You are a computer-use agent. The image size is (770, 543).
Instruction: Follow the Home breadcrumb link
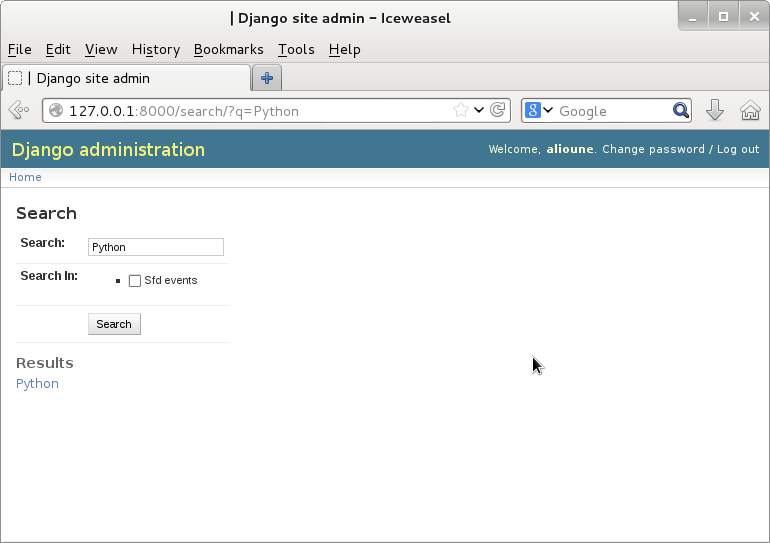[x=25, y=177]
